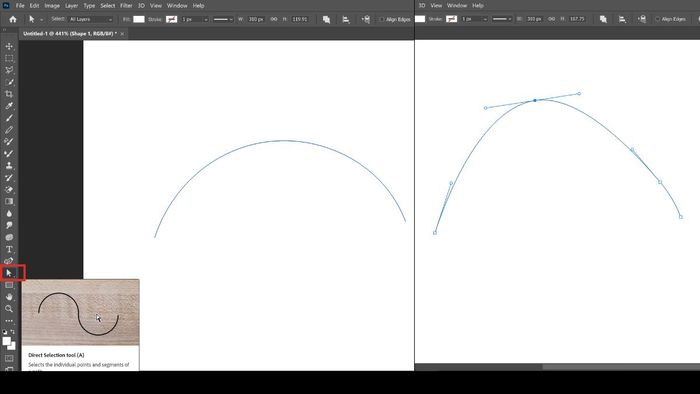Open stroke line style dropdown, anchor-handles window

(x=502, y=19)
